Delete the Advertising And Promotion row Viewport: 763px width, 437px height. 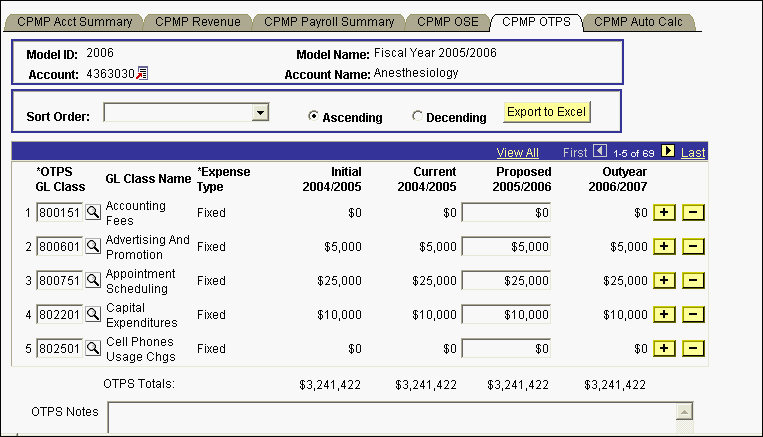point(693,246)
